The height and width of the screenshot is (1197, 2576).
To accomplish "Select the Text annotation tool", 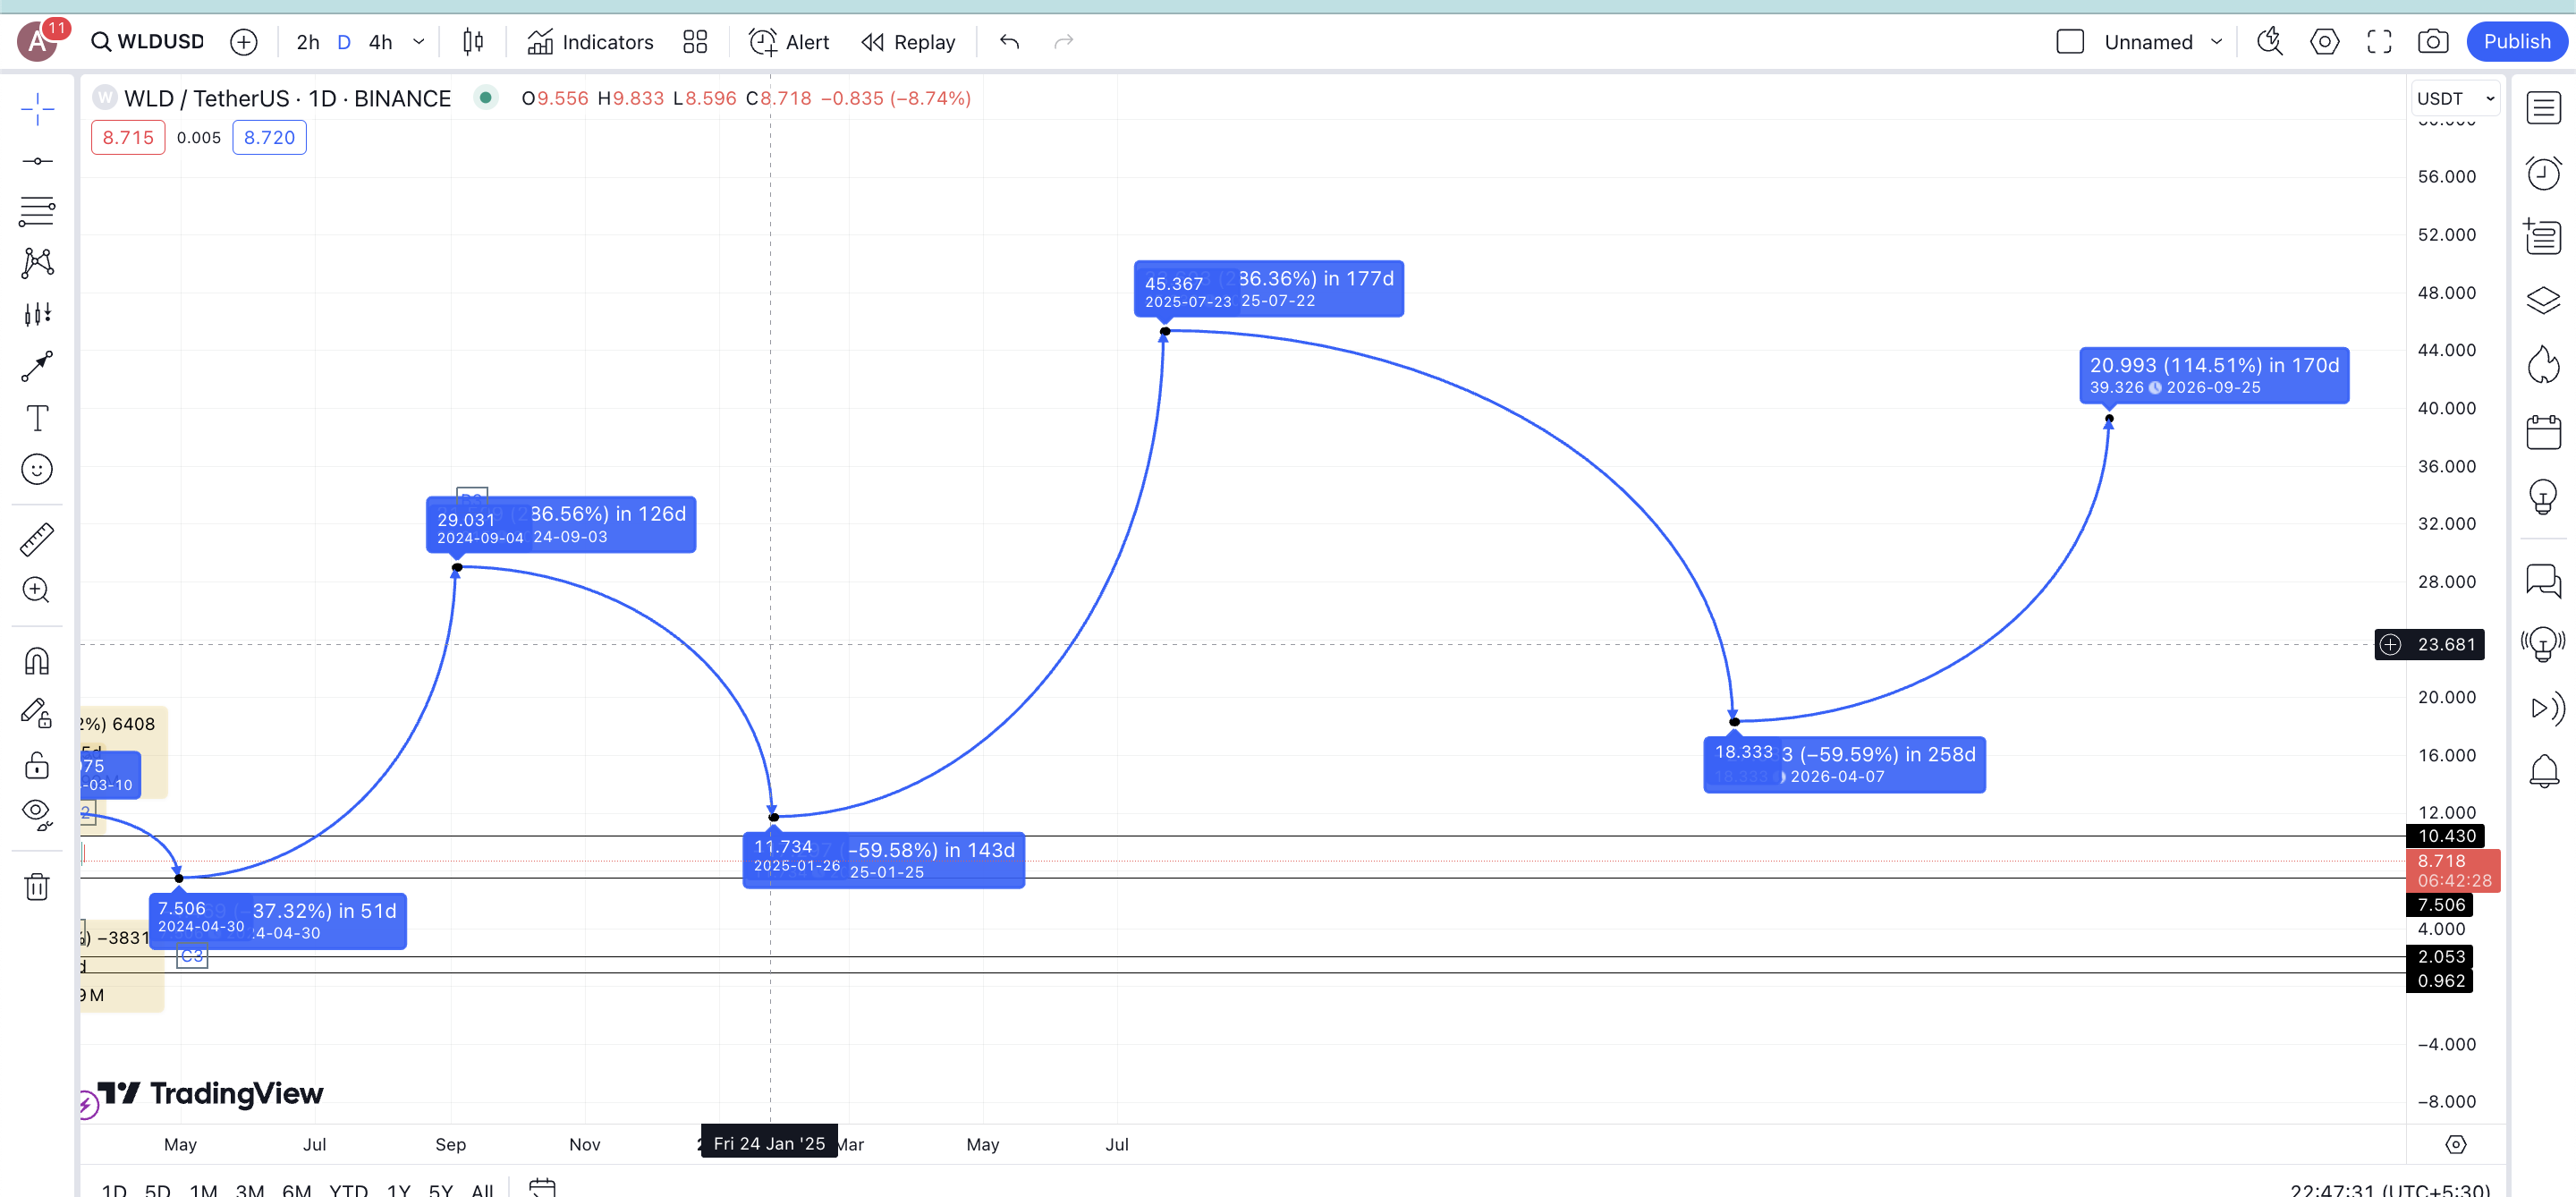I will coord(37,418).
